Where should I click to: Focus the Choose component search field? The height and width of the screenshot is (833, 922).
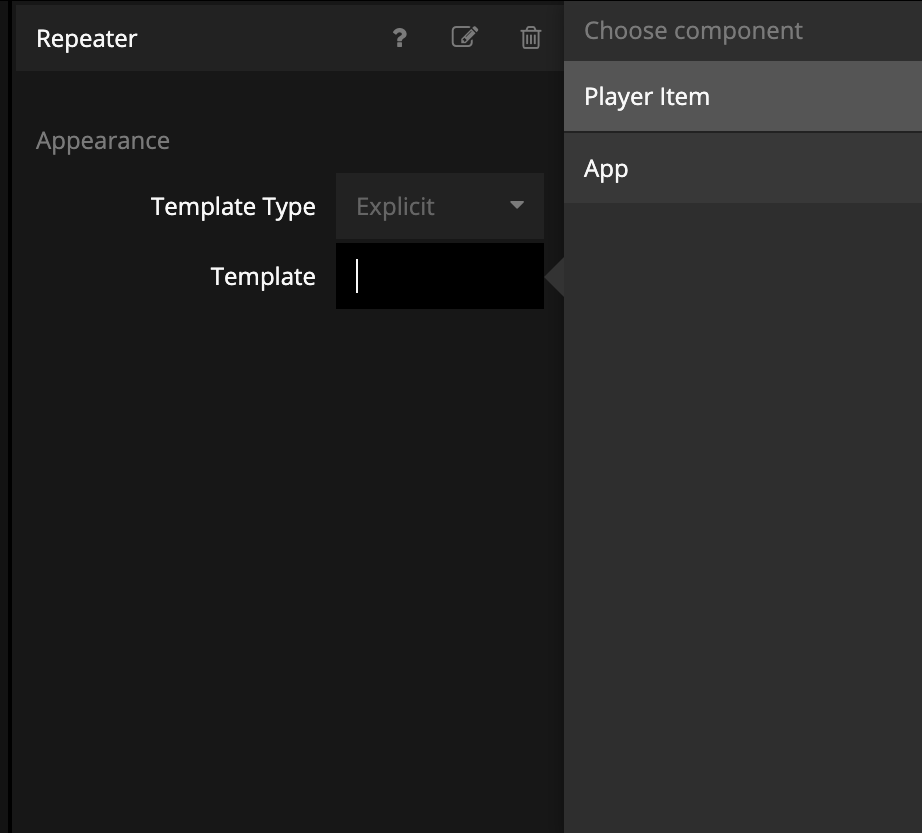pos(742,31)
